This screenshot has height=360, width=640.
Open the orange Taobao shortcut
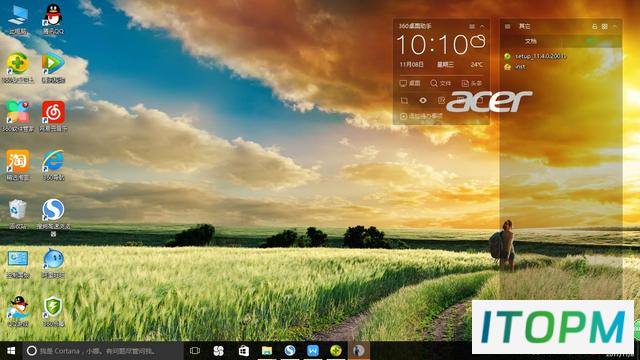[18, 165]
